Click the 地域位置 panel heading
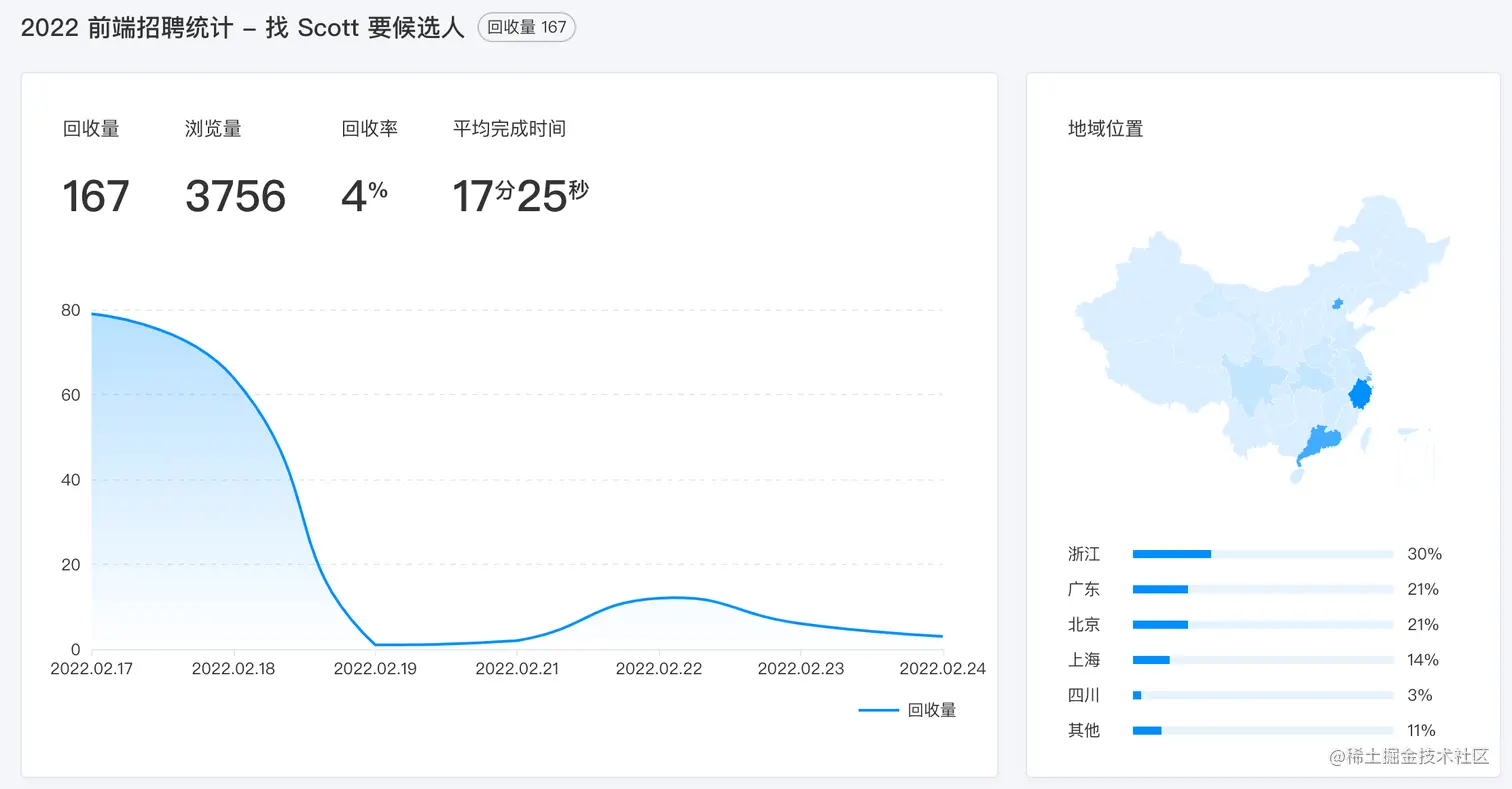The width and height of the screenshot is (1512, 789). pyautogui.click(x=1106, y=128)
